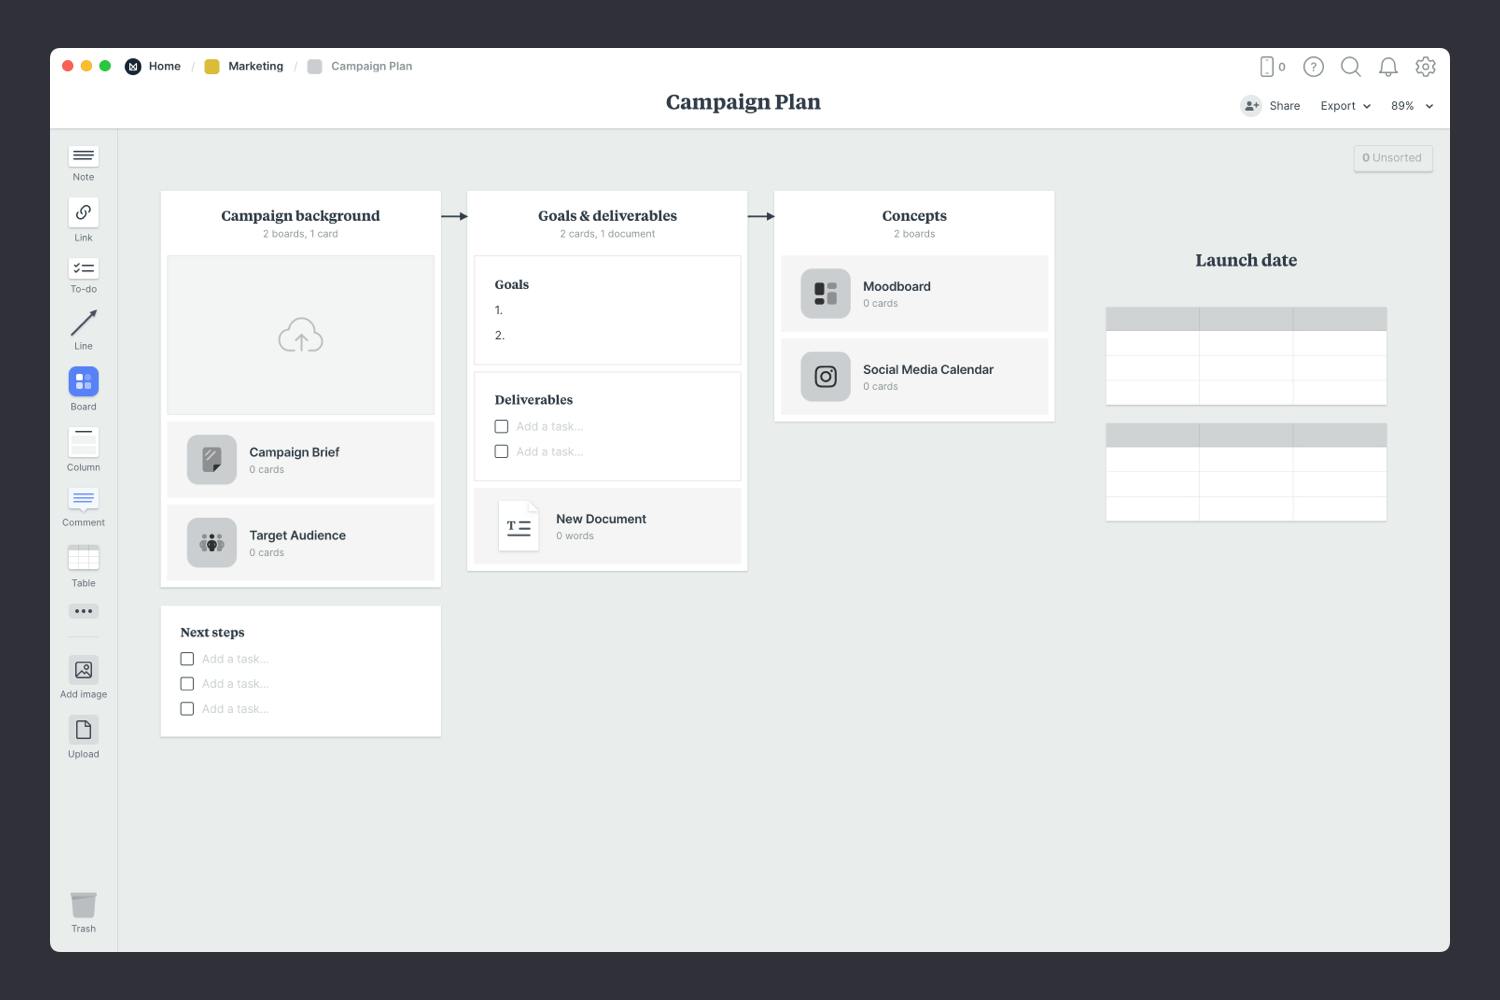Show more tools with ellipsis button

[83, 611]
